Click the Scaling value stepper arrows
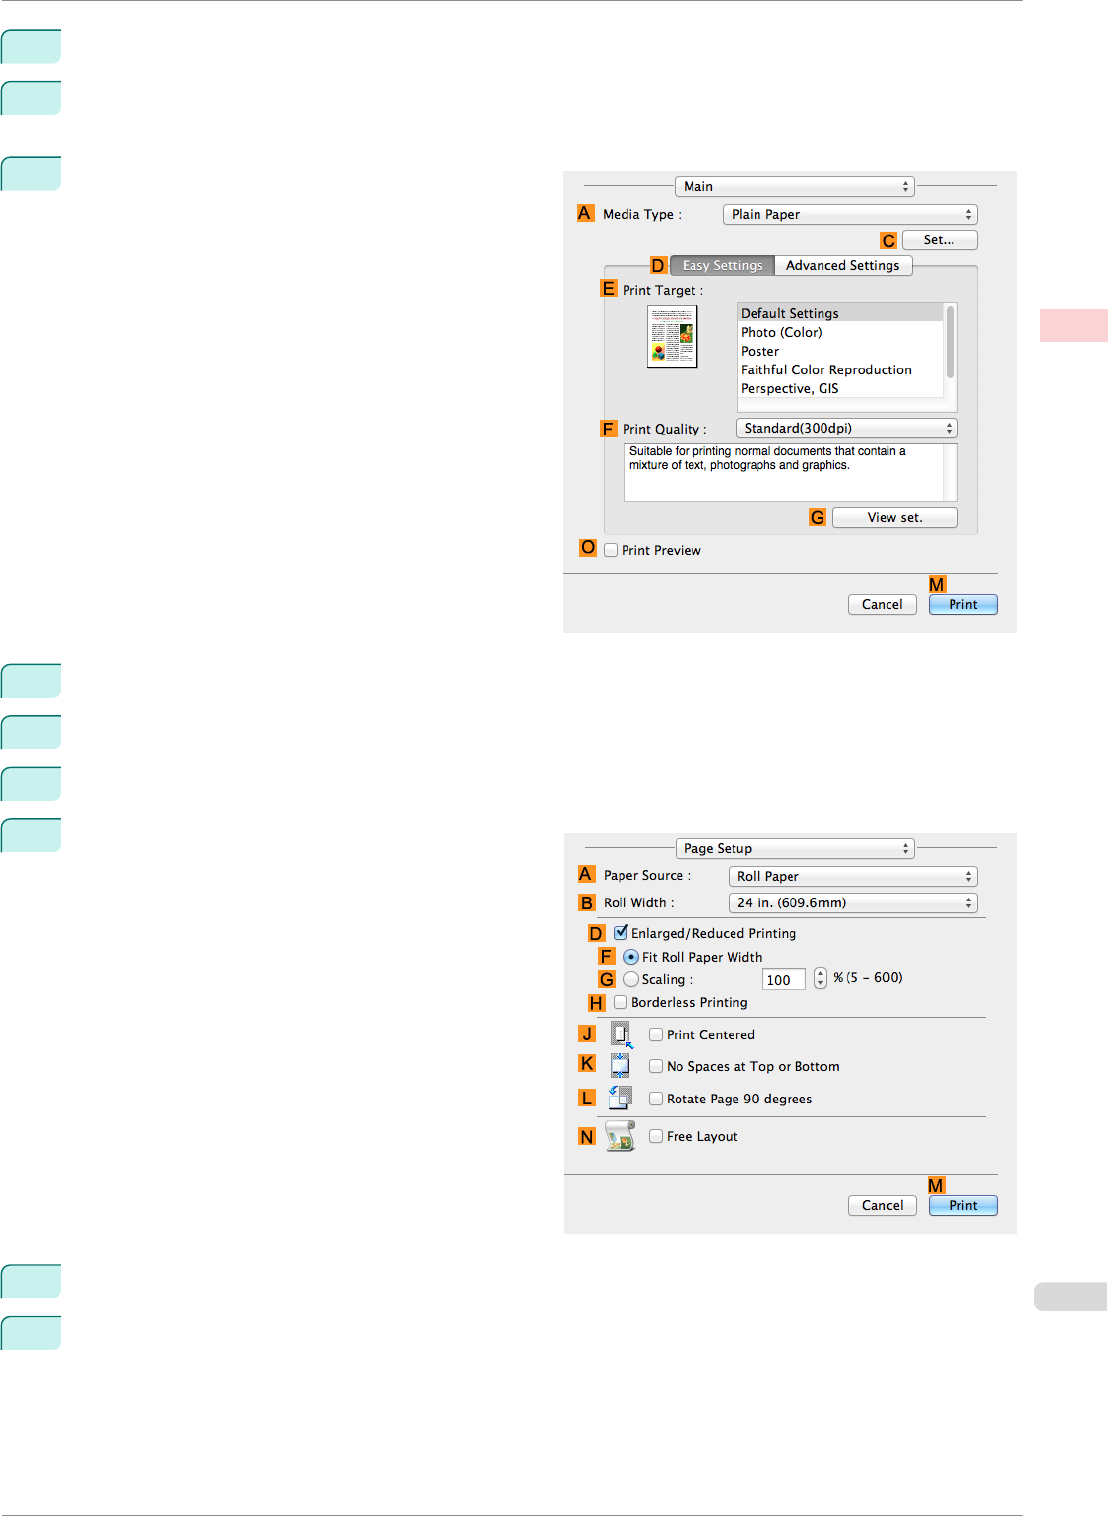The image size is (1108, 1516). (x=820, y=978)
